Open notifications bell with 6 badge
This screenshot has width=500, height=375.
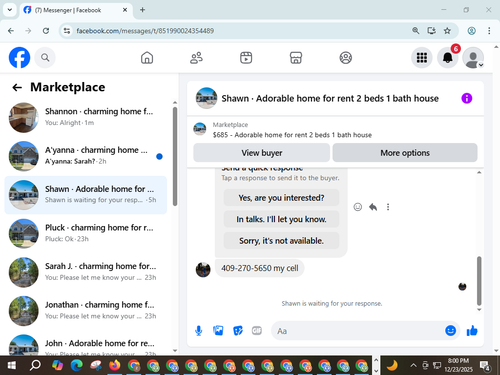[448, 58]
